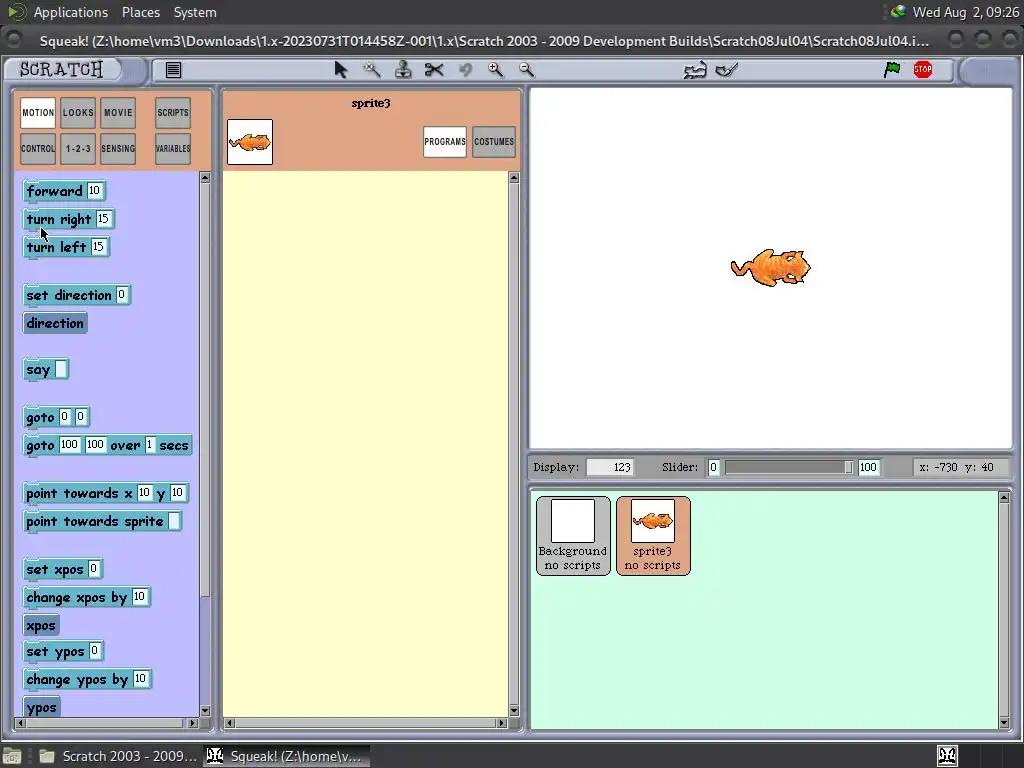Image resolution: width=1024 pixels, height=768 pixels.
Task: Select the zoom-out shrink tool
Action: (x=526, y=70)
